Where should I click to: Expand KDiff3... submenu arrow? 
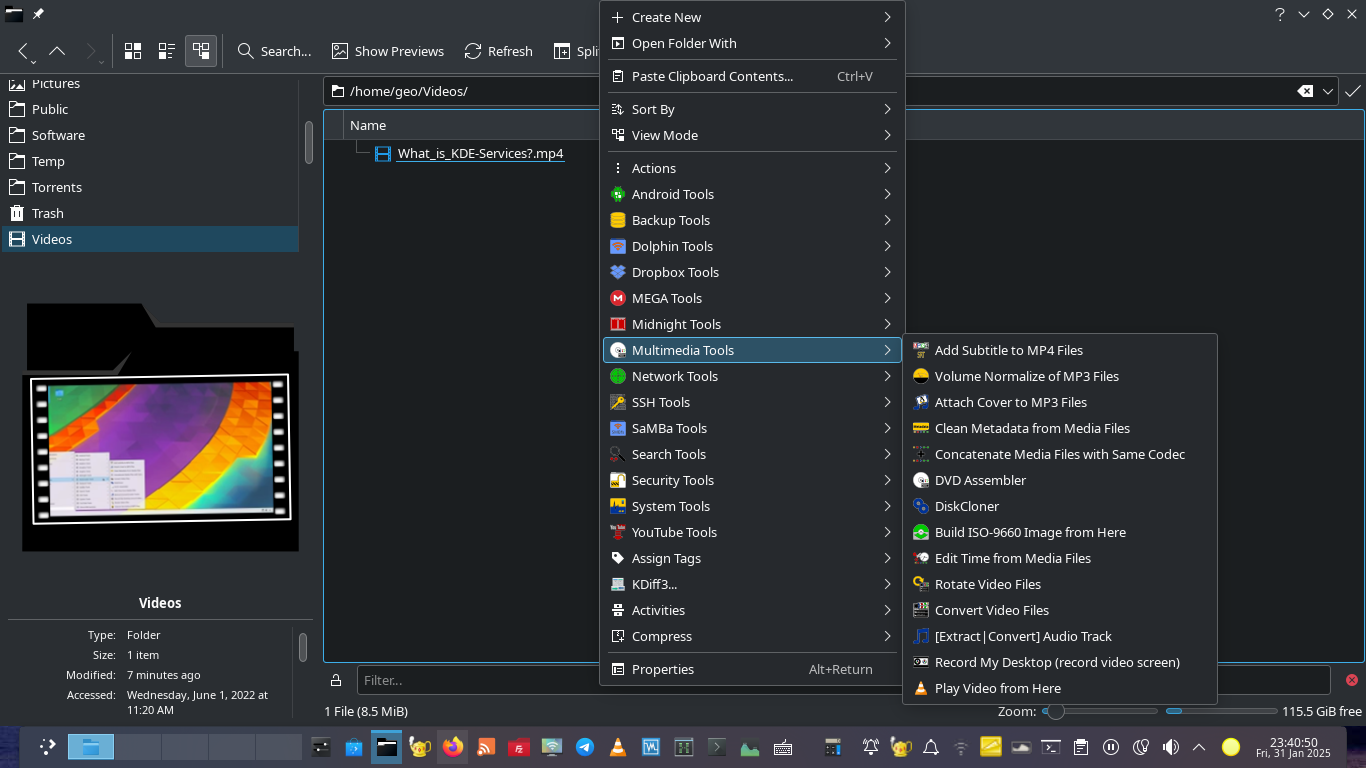887,584
